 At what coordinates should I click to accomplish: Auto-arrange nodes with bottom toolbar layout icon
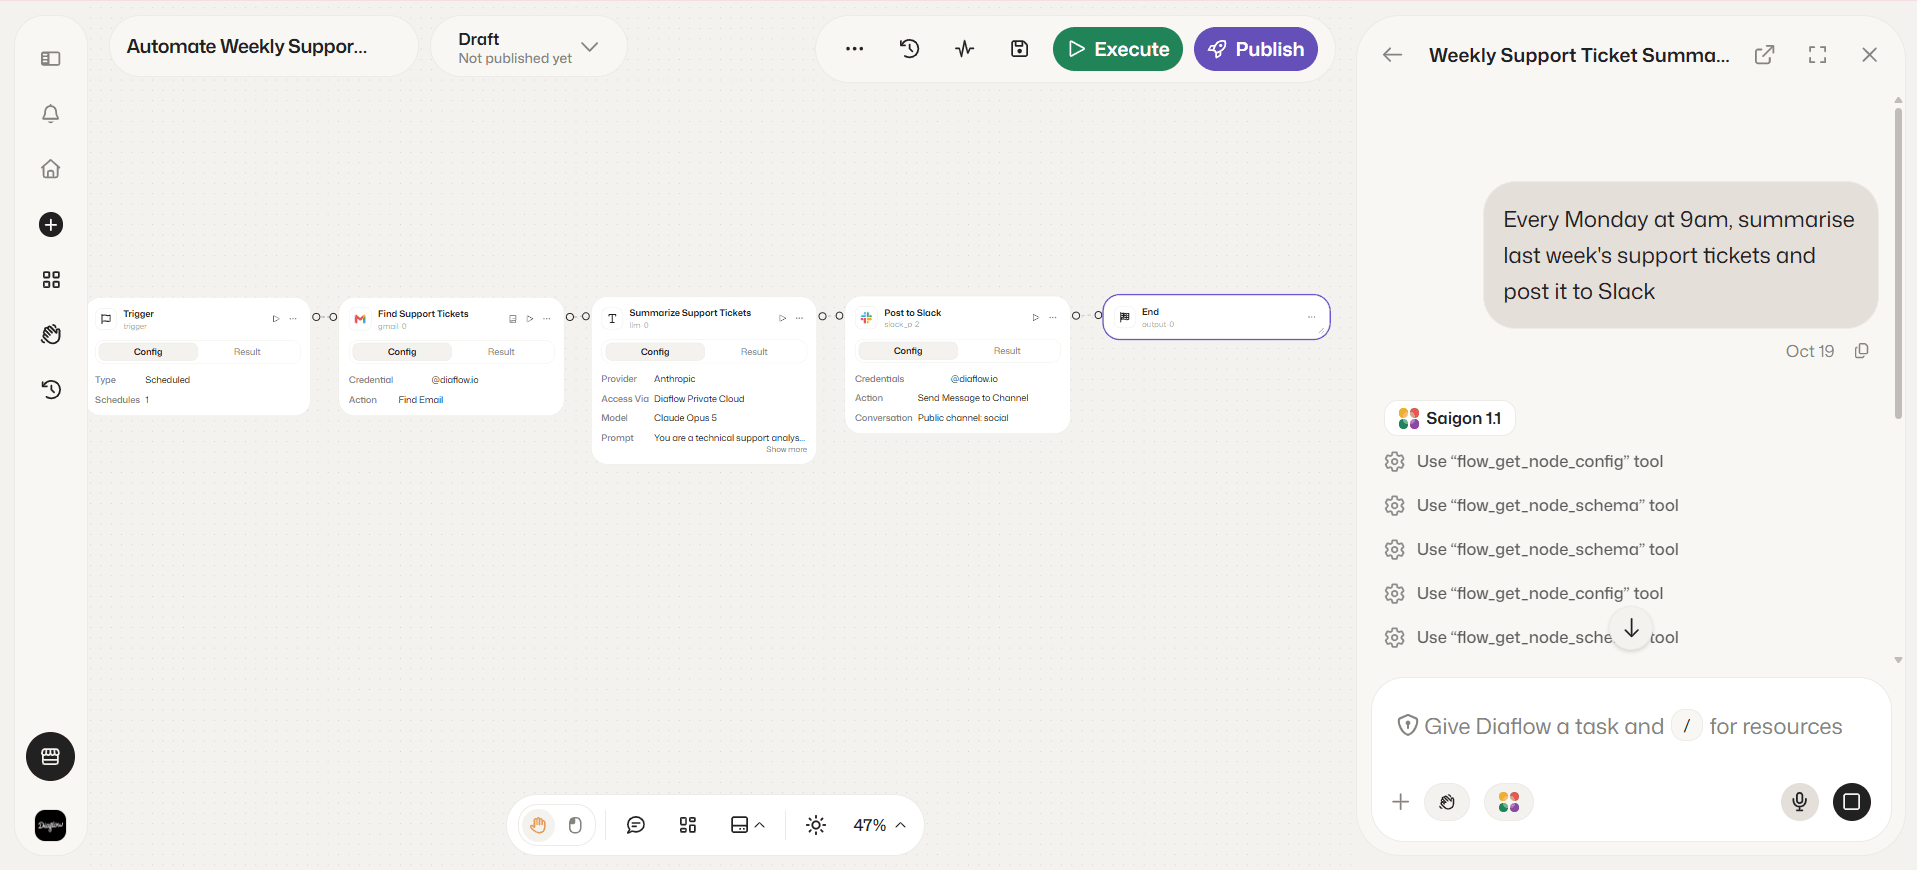pyautogui.click(x=688, y=825)
